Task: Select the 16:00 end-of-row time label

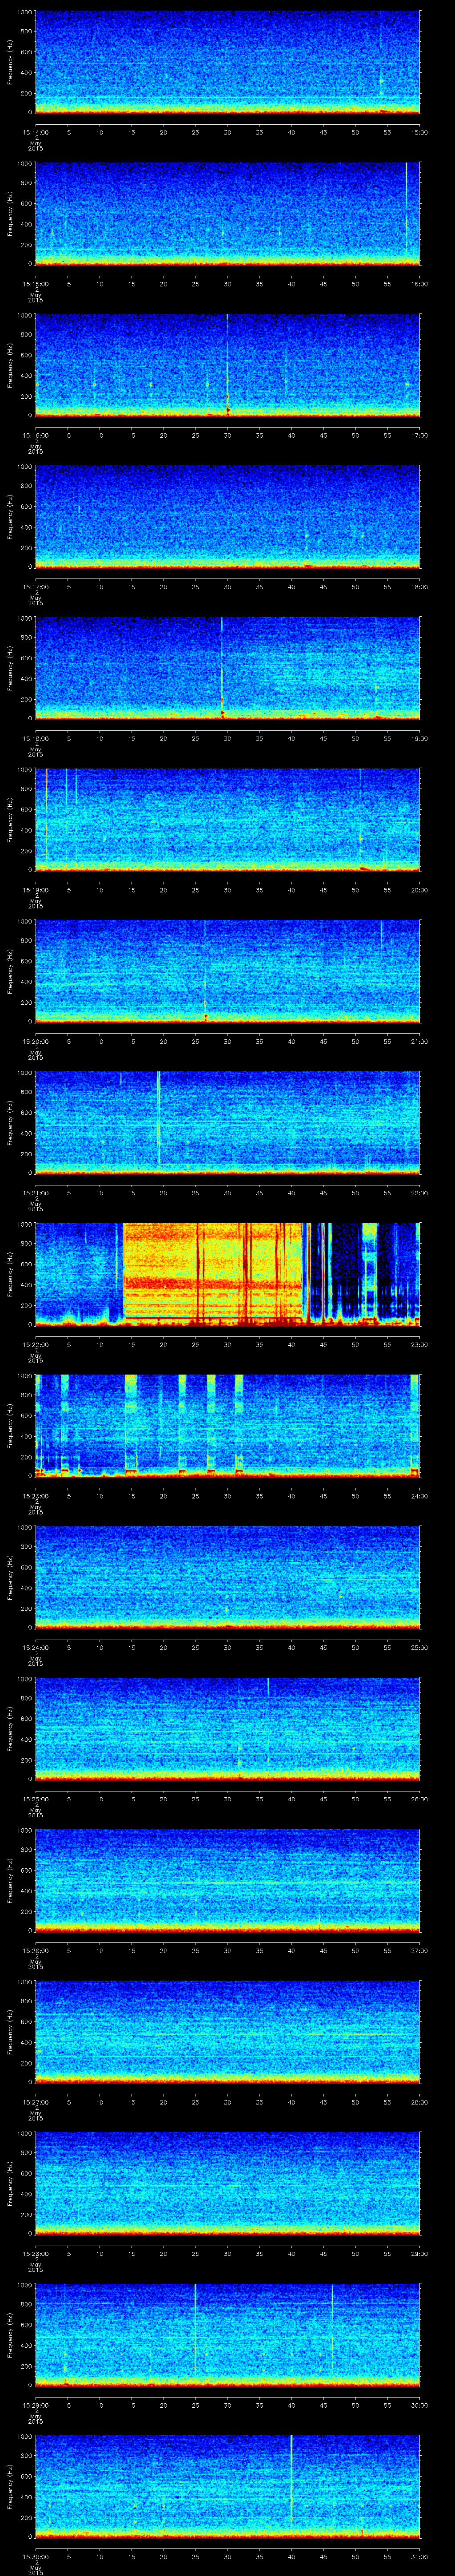Action: coord(419,284)
